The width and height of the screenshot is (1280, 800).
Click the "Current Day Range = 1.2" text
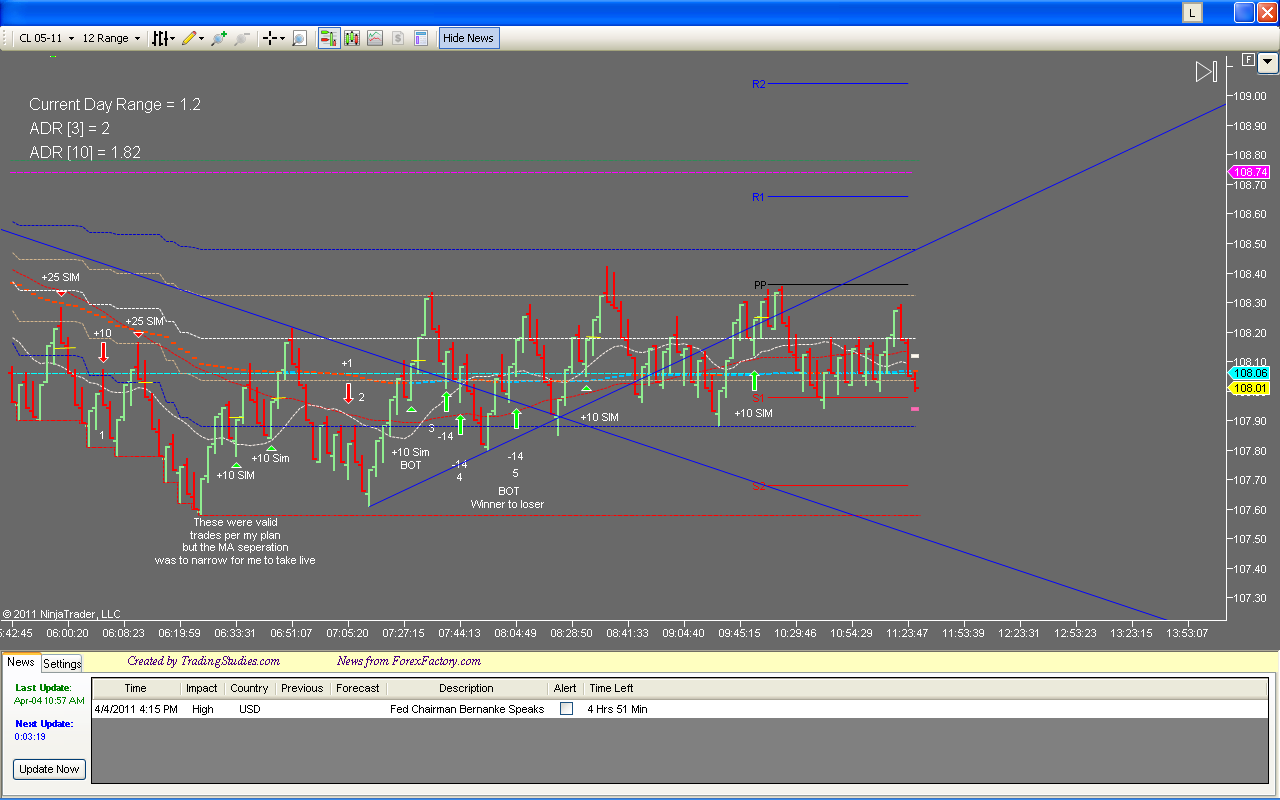coord(115,104)
